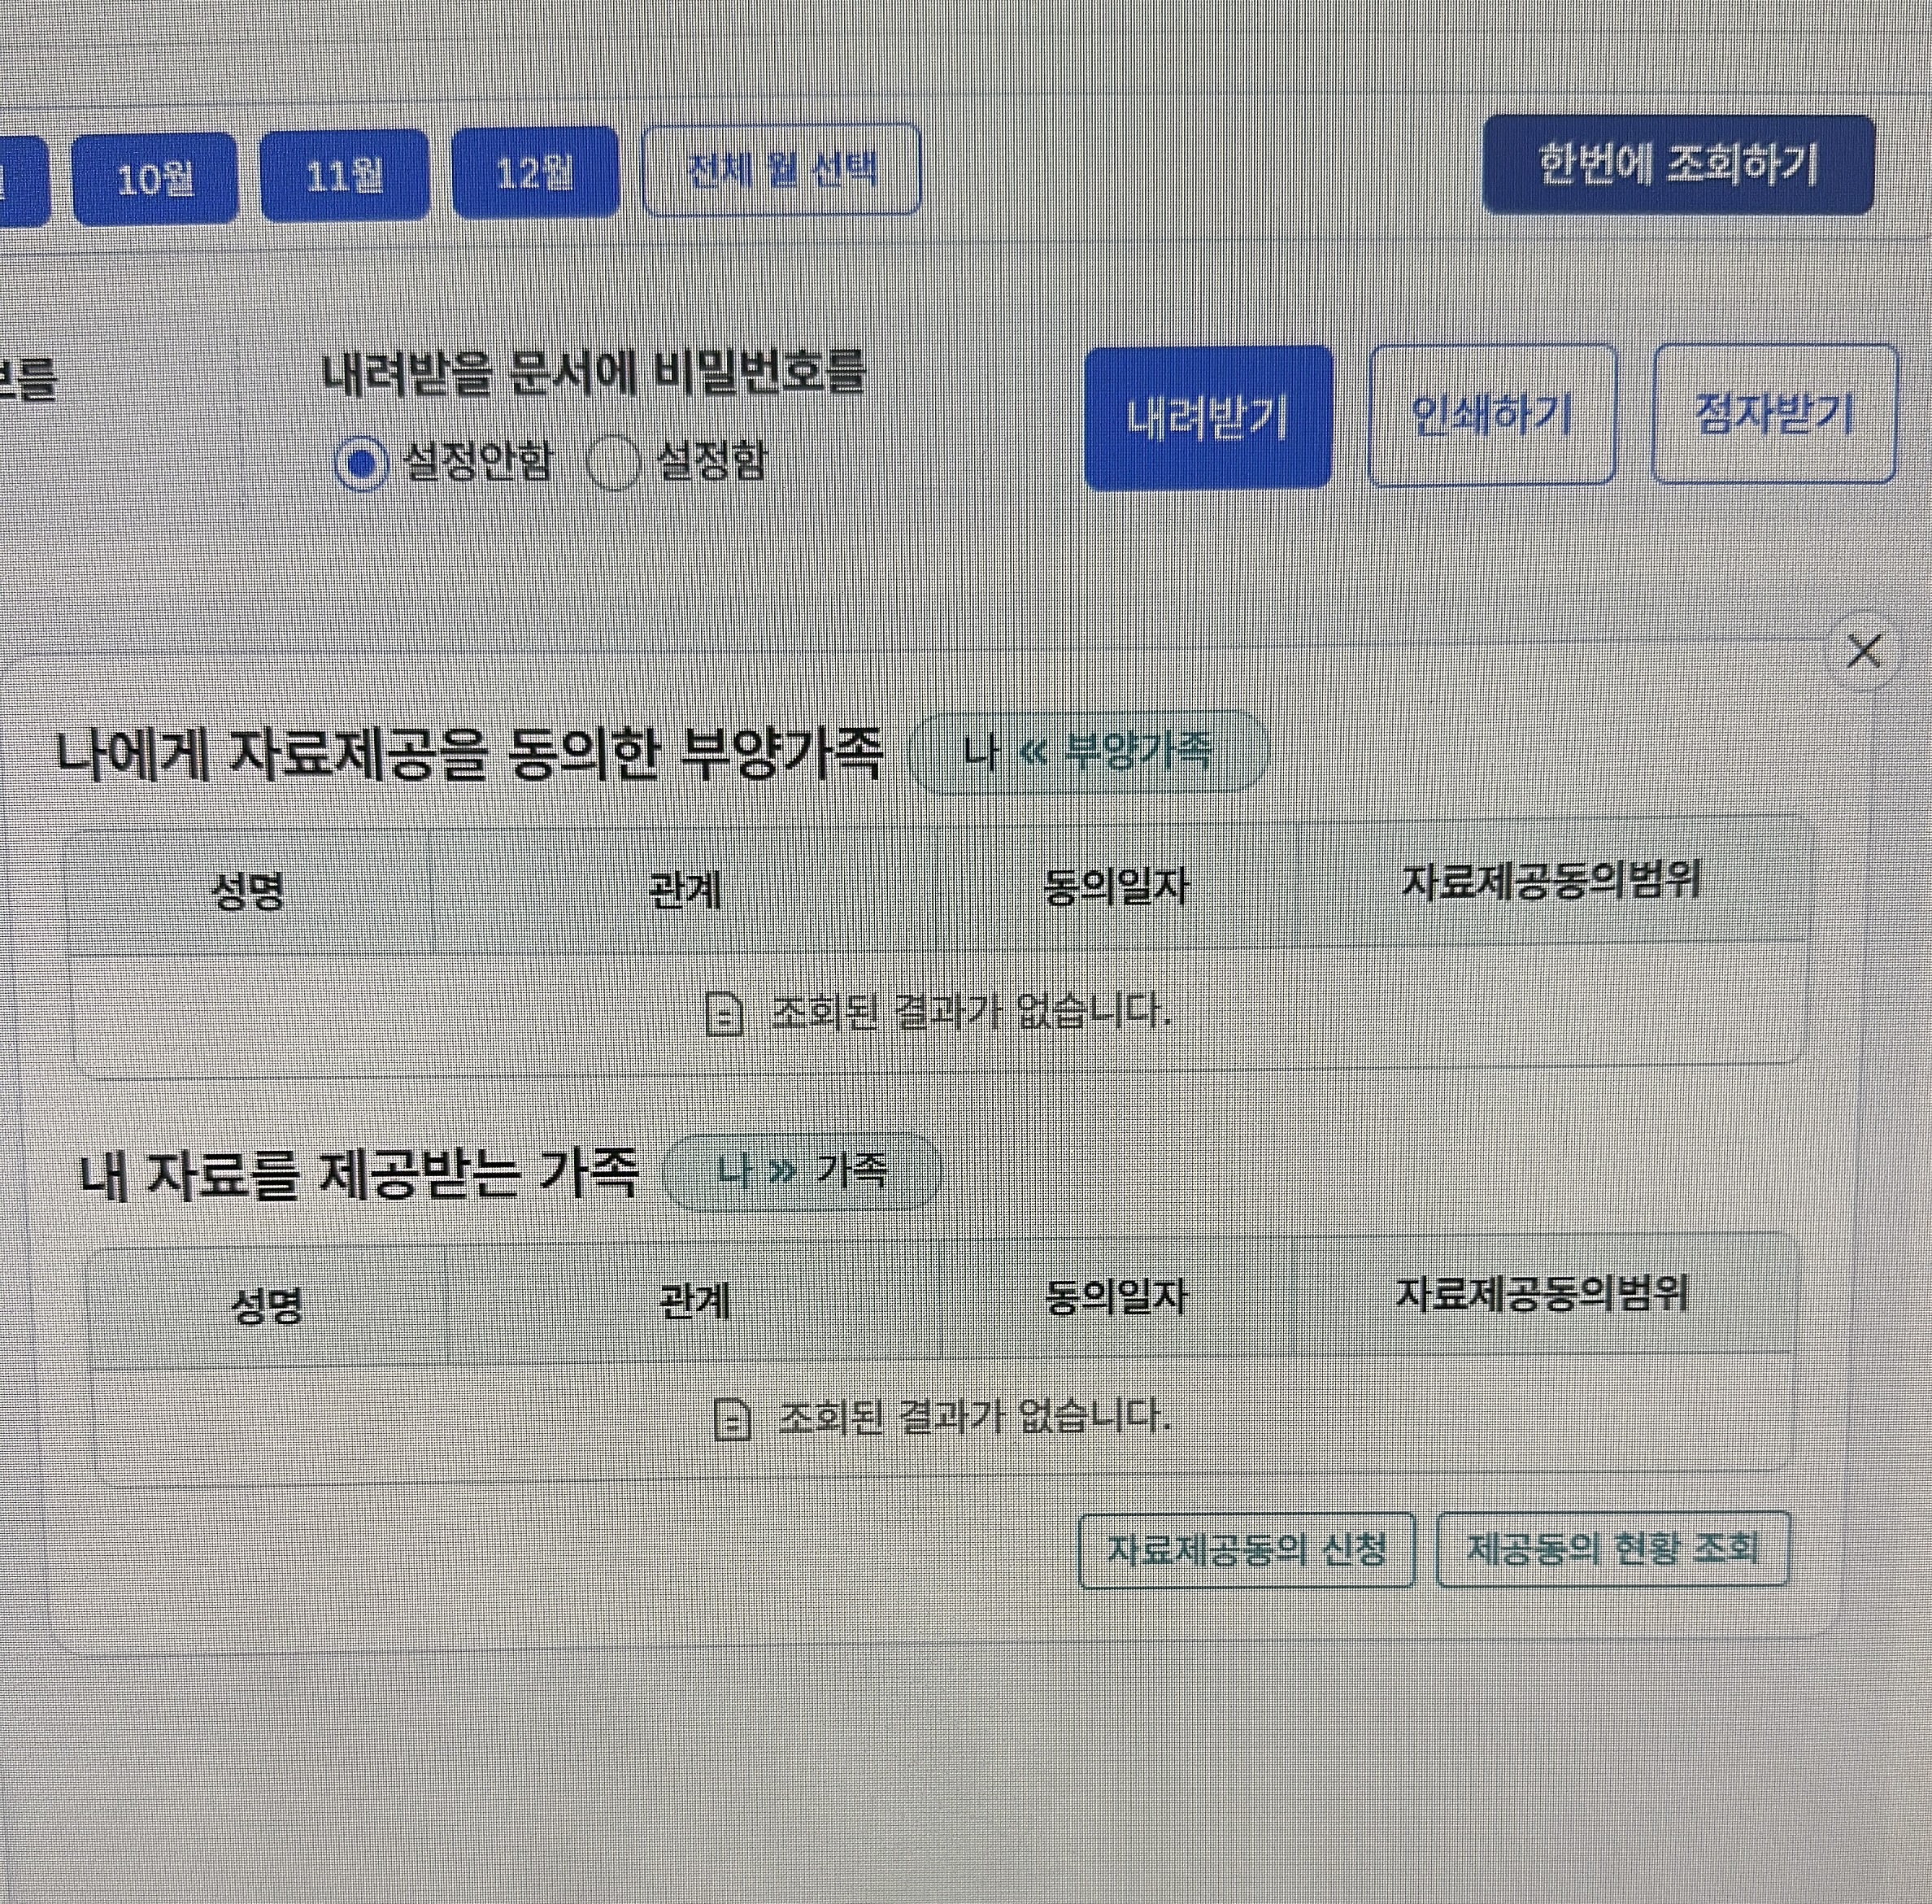The height and width of the screenshot is (1904, 1932).
Task: Click 관계 header in 제공받는 가족 table
Action: (x=695, y=1302)
